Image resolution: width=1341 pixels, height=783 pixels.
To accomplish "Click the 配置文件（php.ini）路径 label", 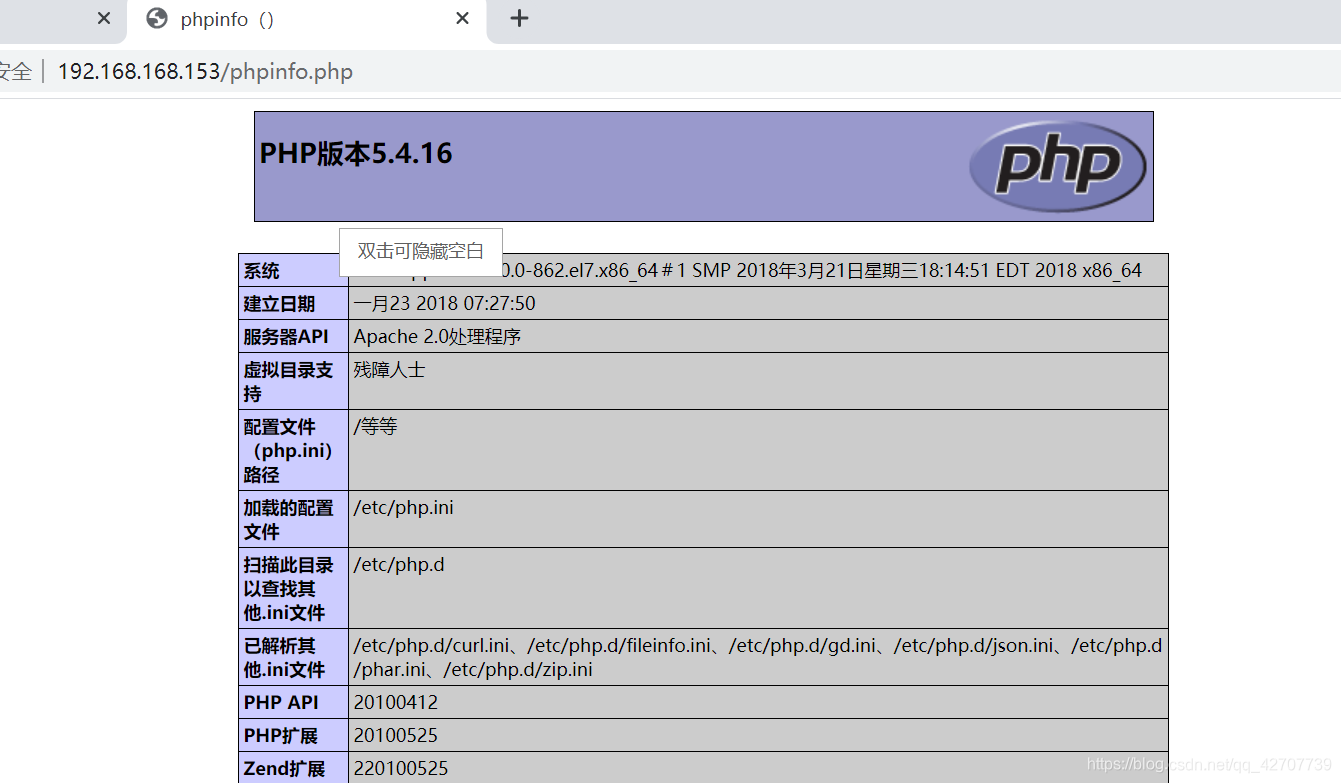I will tap(293, 450).
